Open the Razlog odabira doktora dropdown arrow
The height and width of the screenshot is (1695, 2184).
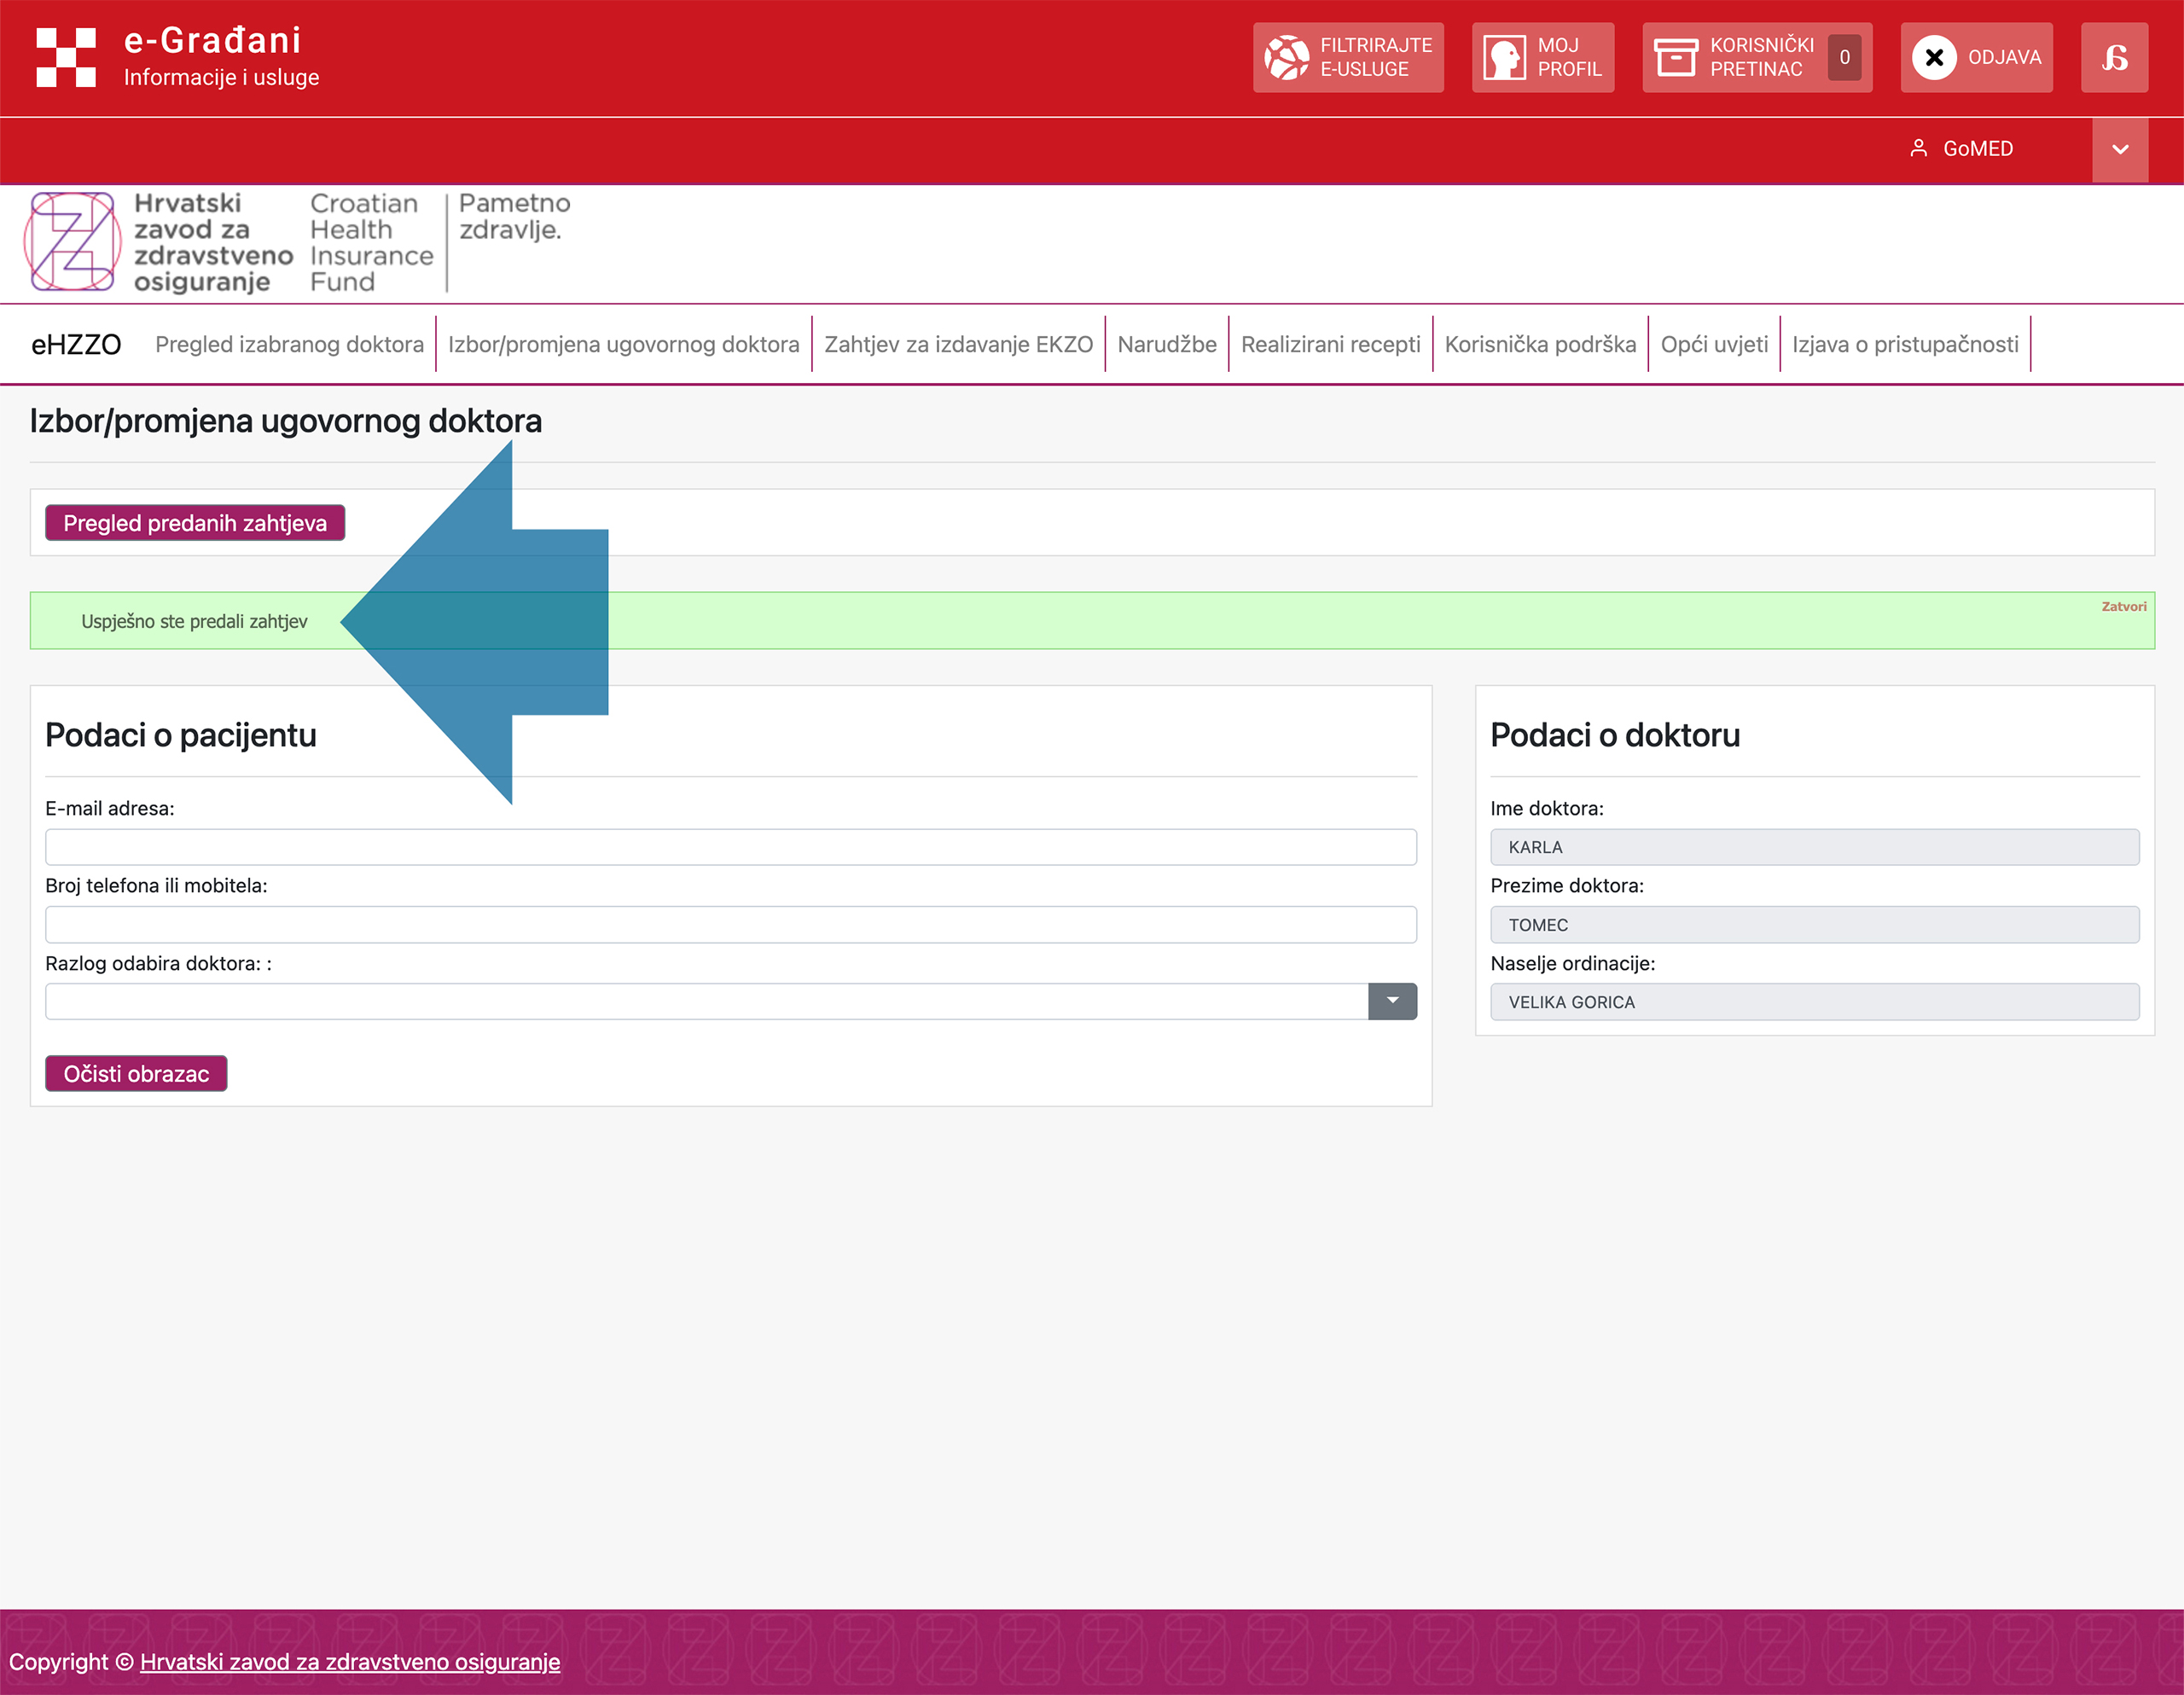pyautogui.click(x=1392, y=1001)
